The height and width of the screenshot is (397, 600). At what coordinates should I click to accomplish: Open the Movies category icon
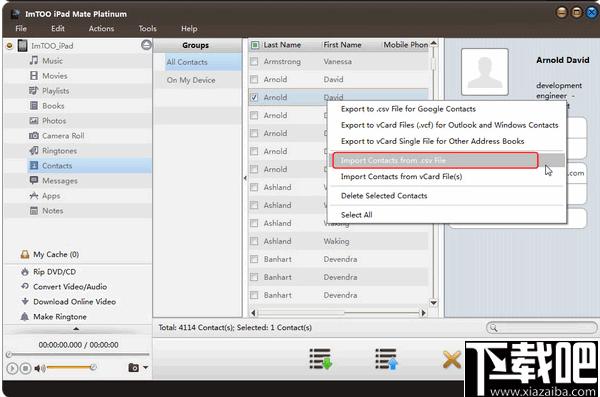point(34,75)
